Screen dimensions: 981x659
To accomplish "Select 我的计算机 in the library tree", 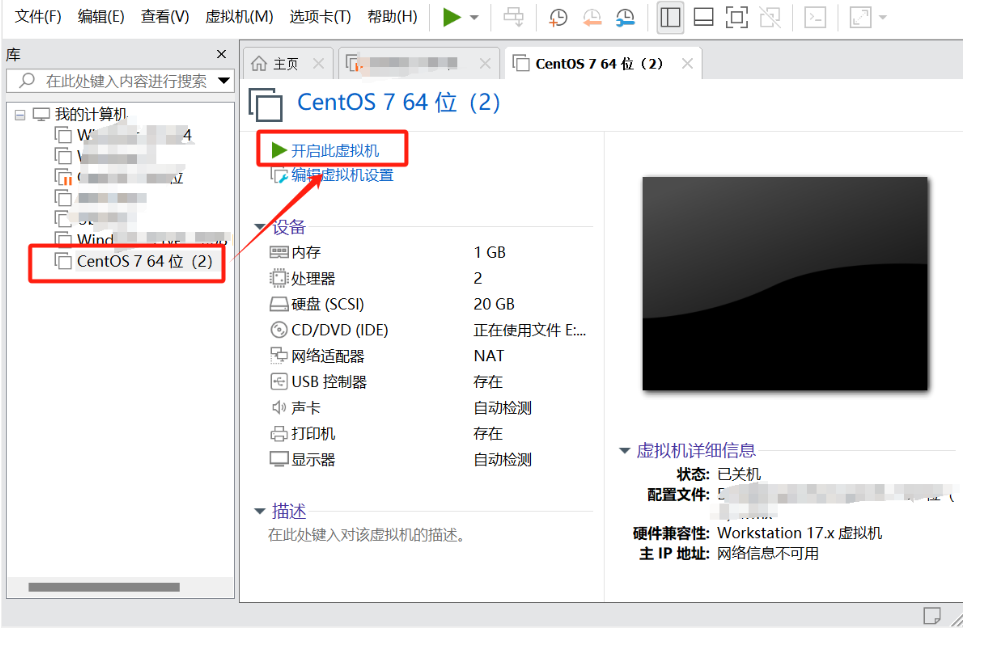I will pos(91,115).
